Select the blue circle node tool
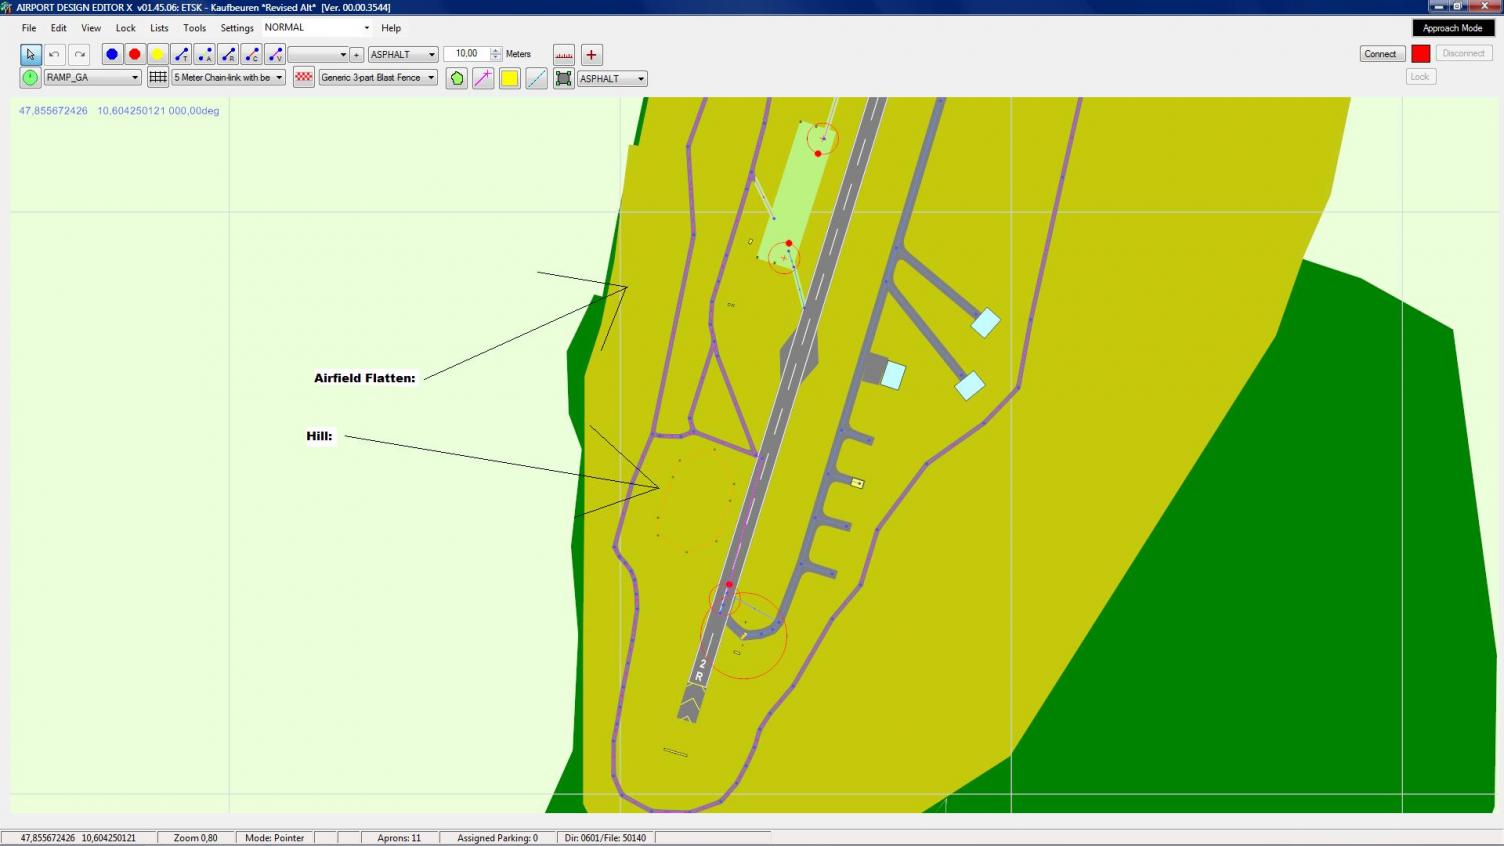The image size is (1504, 846). [112, 55]
